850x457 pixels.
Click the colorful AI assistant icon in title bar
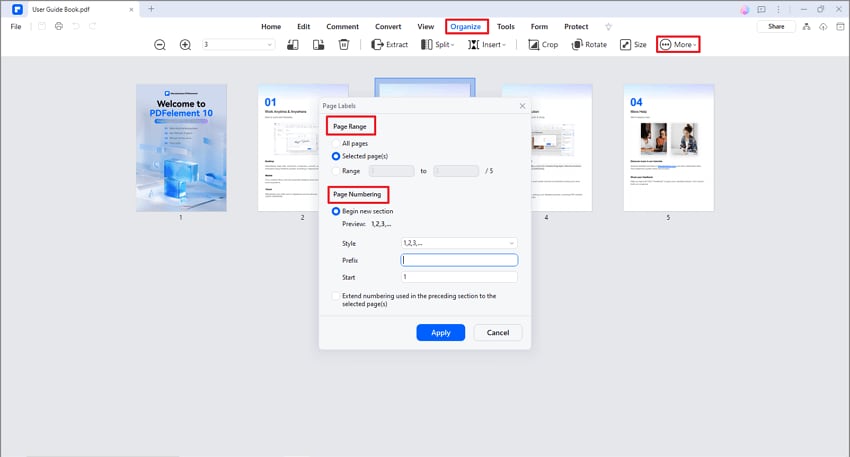point(745,10)
